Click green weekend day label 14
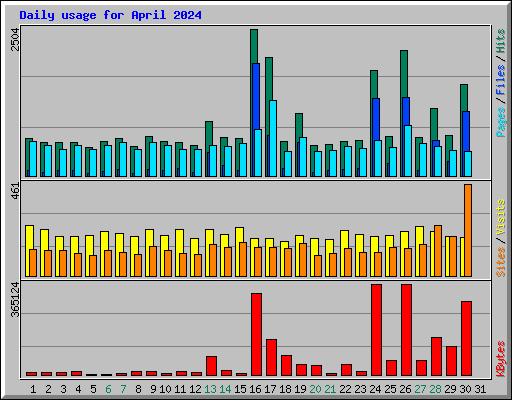 pyautogui.click(x=225, y=389)
